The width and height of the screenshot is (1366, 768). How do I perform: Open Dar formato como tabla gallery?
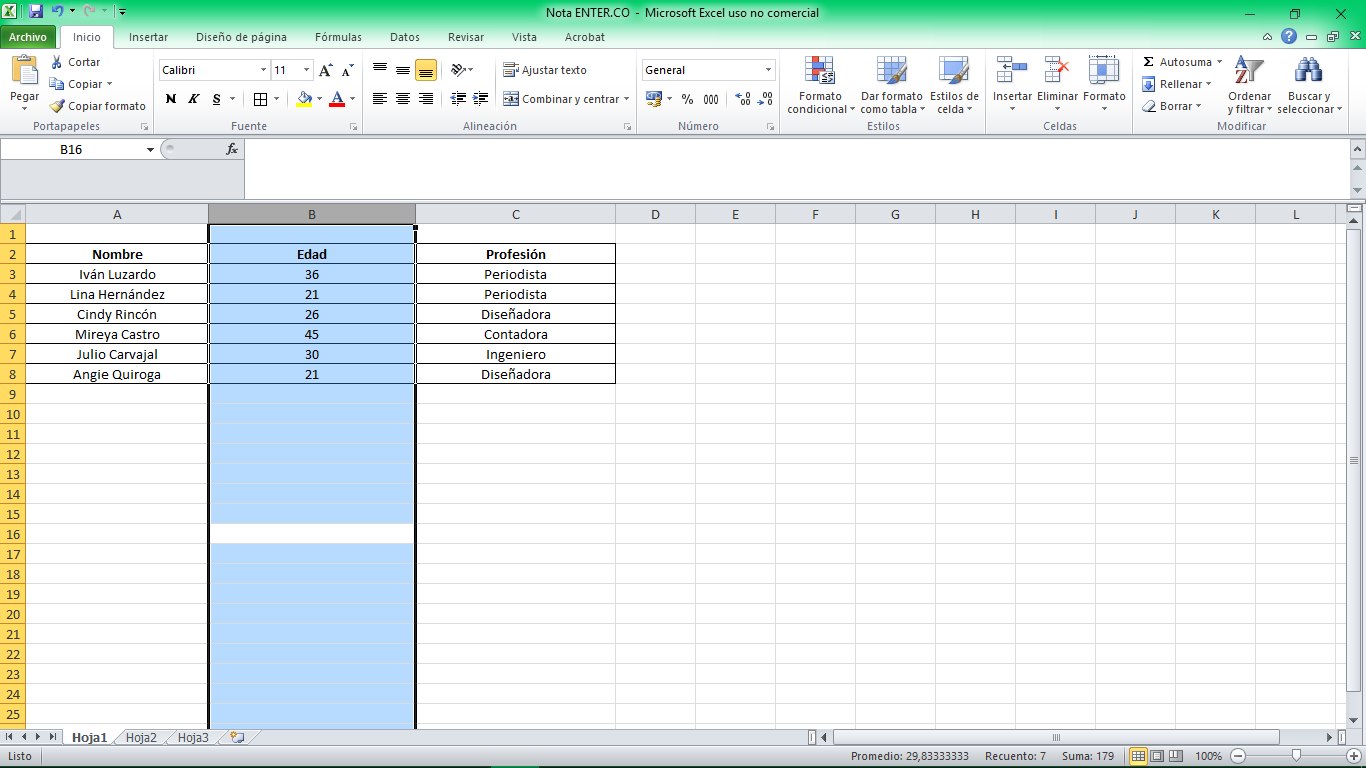click(891, 85)
